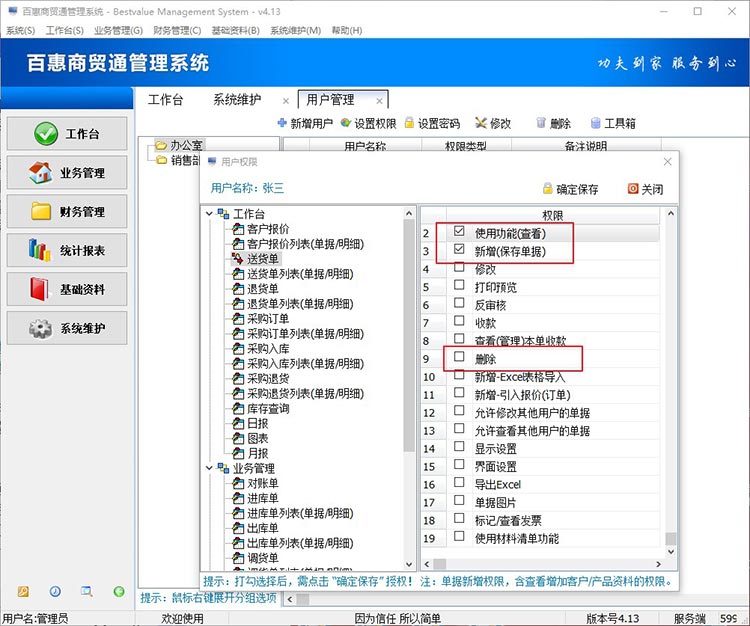Click the 办公室 folder icon
The height and width of the screenshot is (626, 750).
[x=161, y=145]
